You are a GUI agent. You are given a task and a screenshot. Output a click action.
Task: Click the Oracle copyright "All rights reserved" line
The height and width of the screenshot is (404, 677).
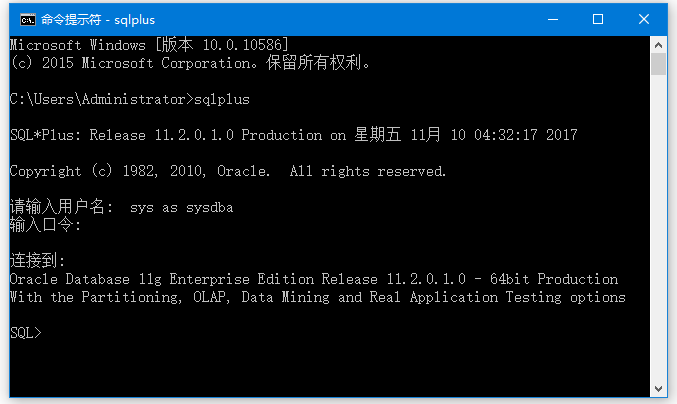(228, 171)
